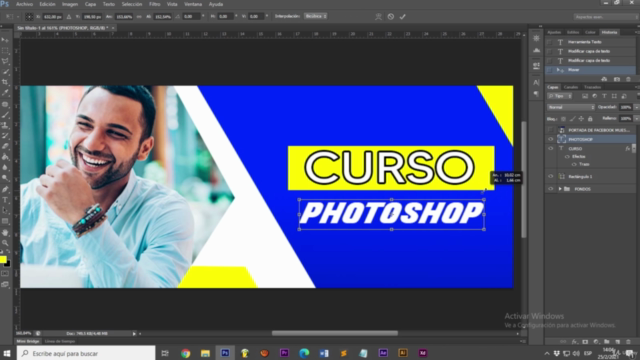Open the blend mode Normal dropdown
640x360 pixels.
(571, 107)
